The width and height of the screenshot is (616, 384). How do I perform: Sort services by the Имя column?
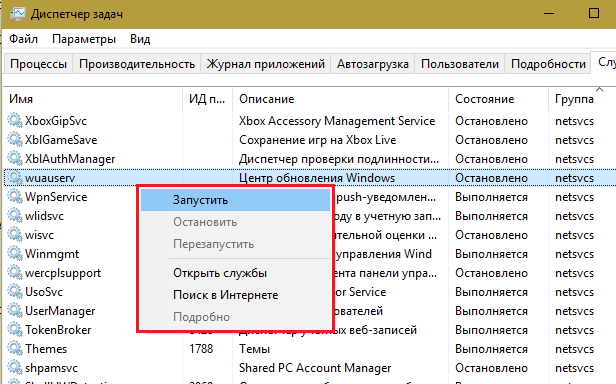click(94, 99)
